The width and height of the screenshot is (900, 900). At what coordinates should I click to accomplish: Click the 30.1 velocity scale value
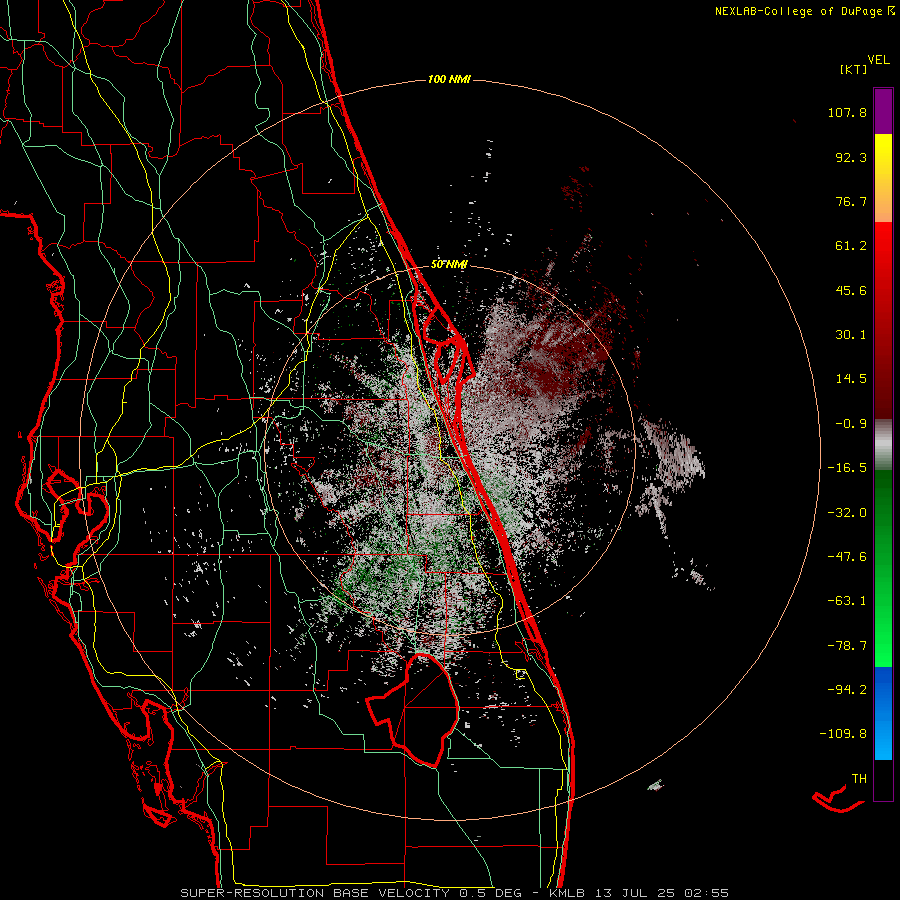(x=851, y=335)
